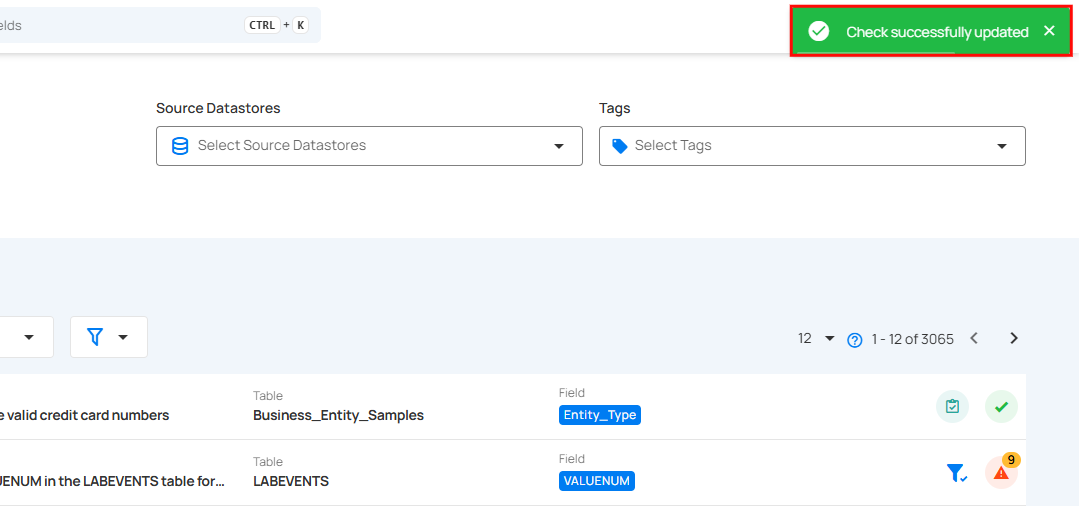Open the Select Tags dropdown
1079x506 pixels.
click(x=812, y=146)
